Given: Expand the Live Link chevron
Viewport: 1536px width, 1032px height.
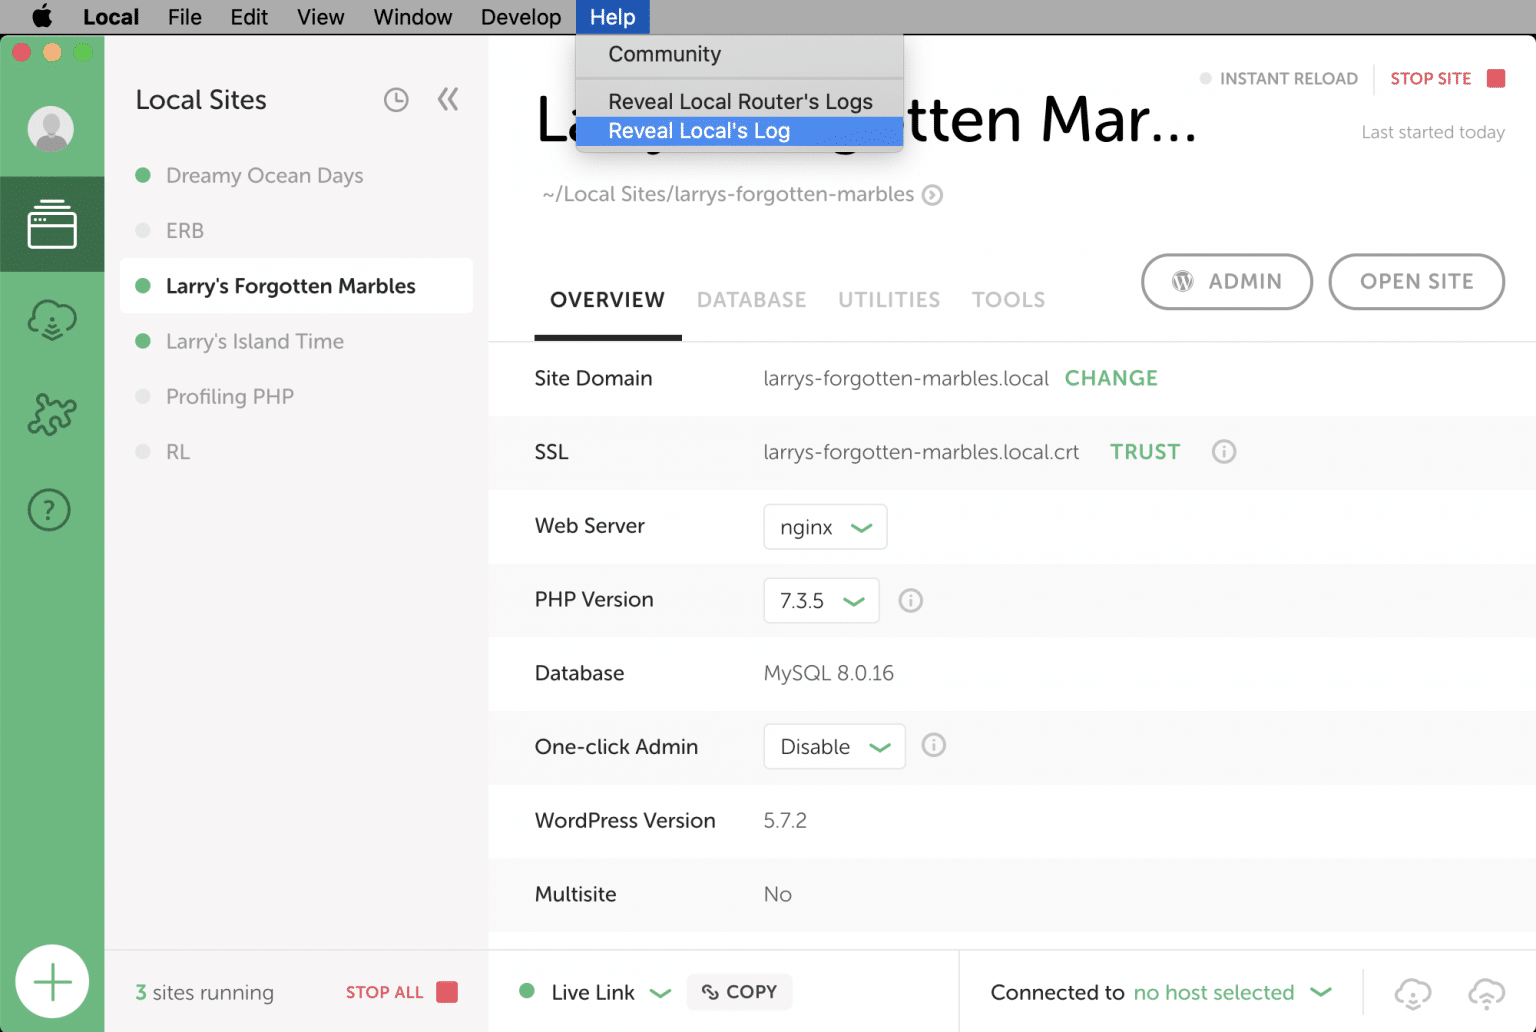Looking at the screenshot, I should pyautogui.click(x=661, y=992).
